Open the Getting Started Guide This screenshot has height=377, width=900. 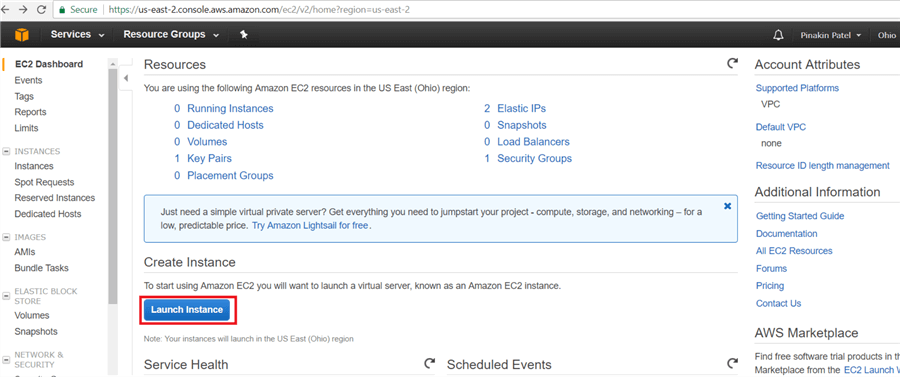pyautogui.click(x=800, y=216)
